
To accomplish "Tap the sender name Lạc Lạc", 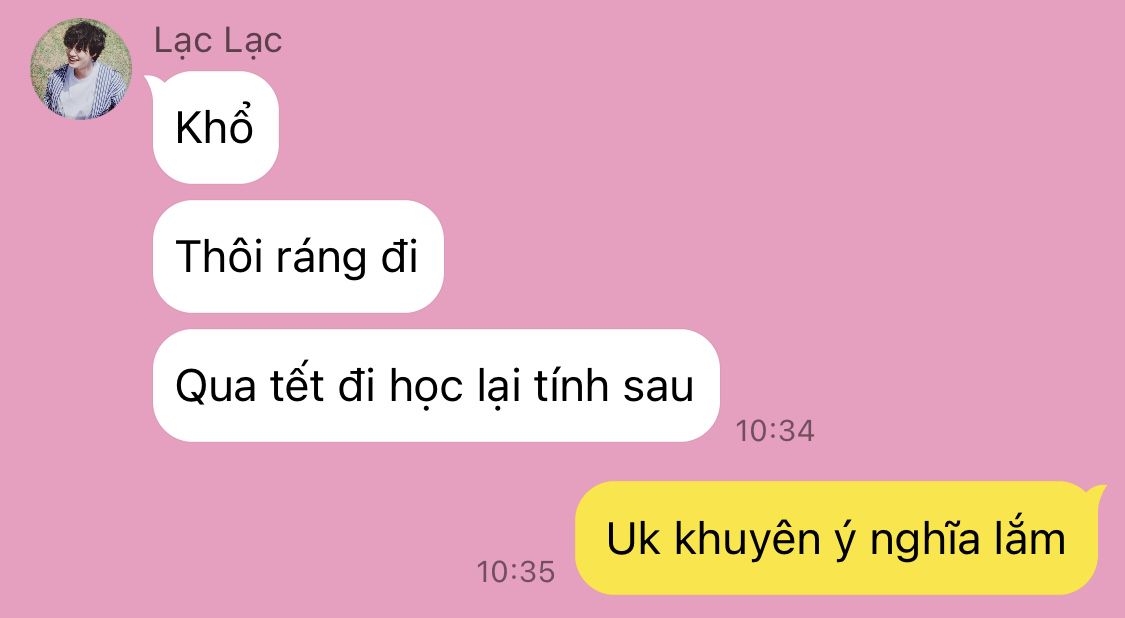I will pos(218,42).
